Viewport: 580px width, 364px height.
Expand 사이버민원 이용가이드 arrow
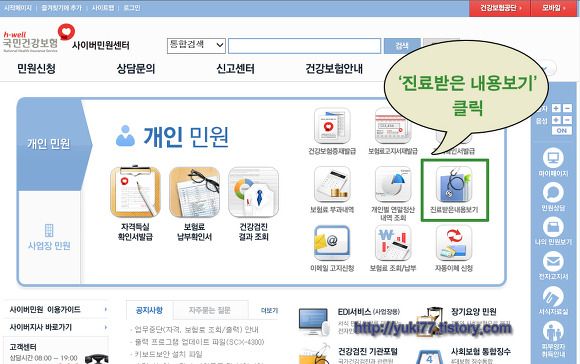pyautogui.click(x=106, y=309)
